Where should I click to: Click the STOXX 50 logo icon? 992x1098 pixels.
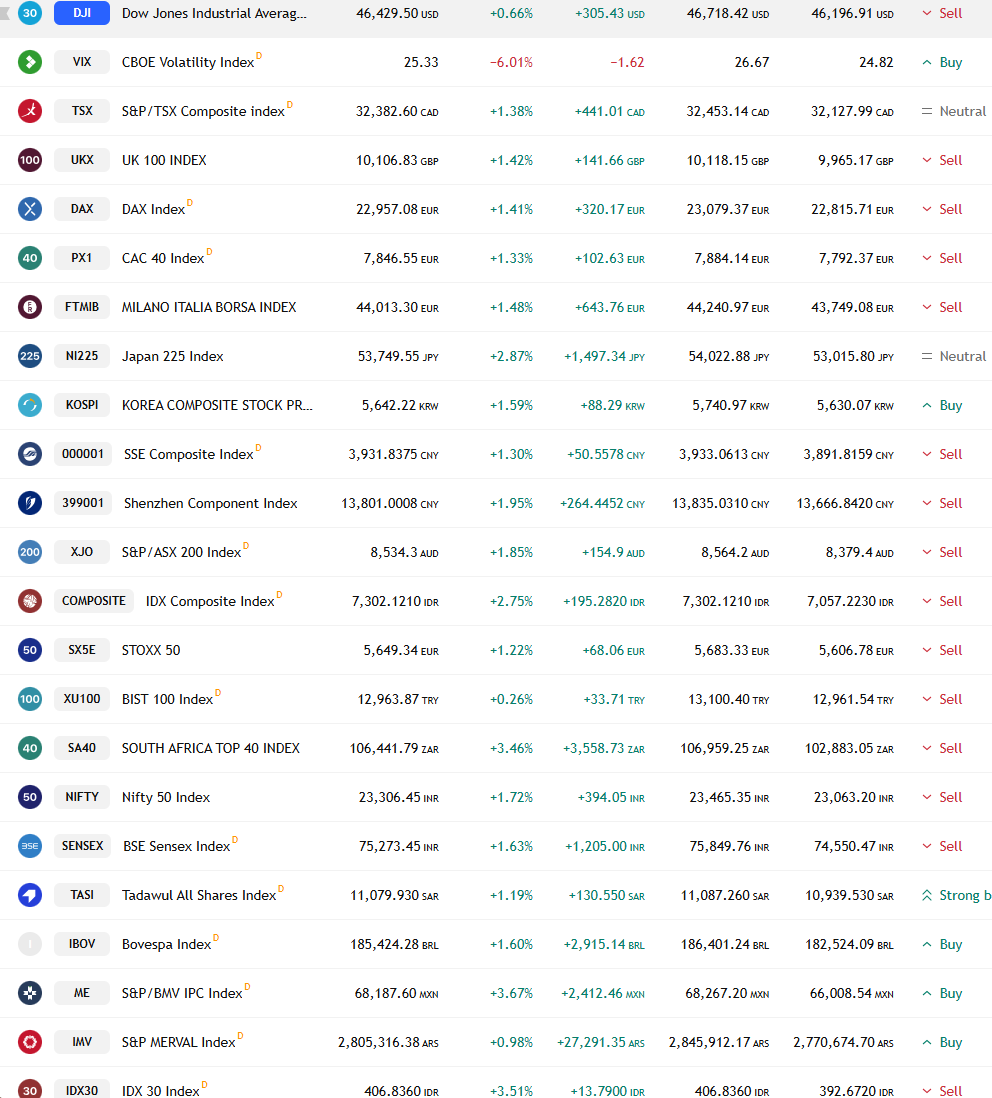pos(29,650)
